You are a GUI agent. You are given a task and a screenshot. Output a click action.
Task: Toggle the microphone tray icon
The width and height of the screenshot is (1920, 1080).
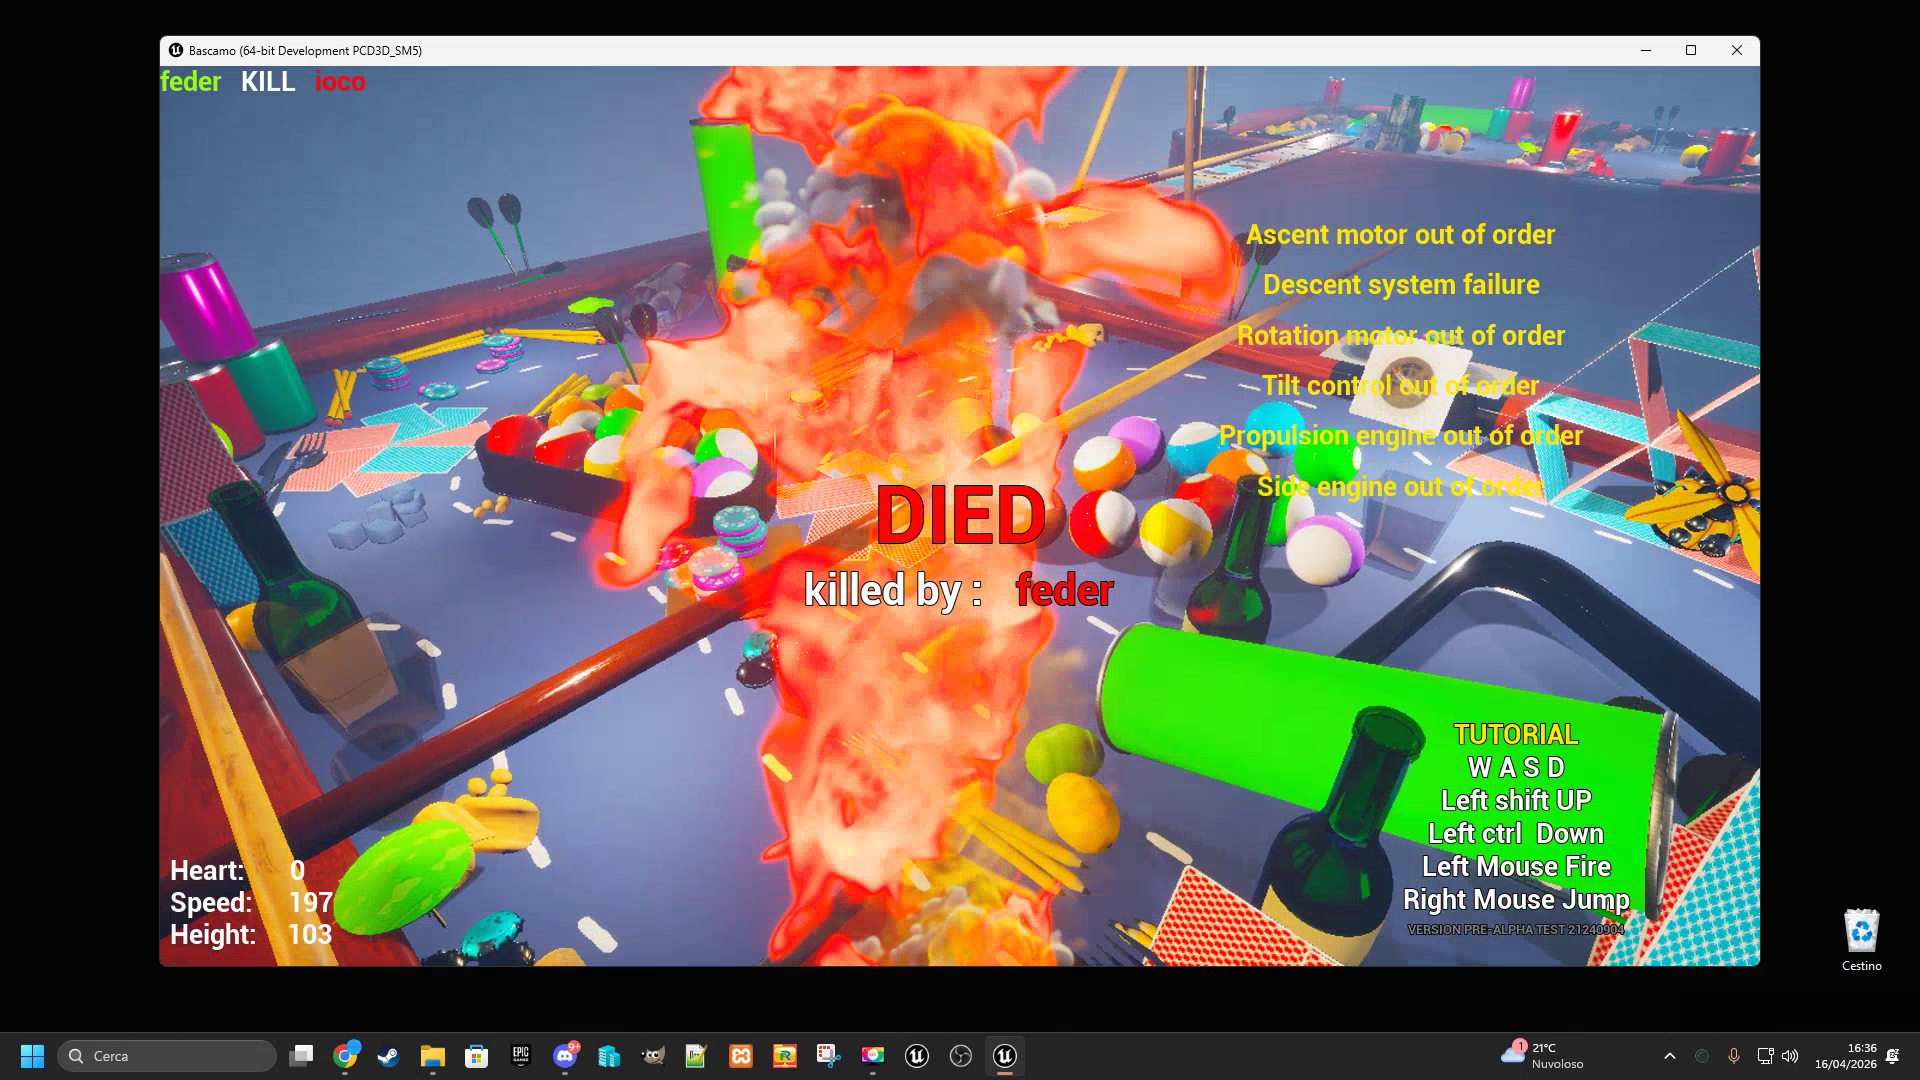click(x=1734, y=1056)
